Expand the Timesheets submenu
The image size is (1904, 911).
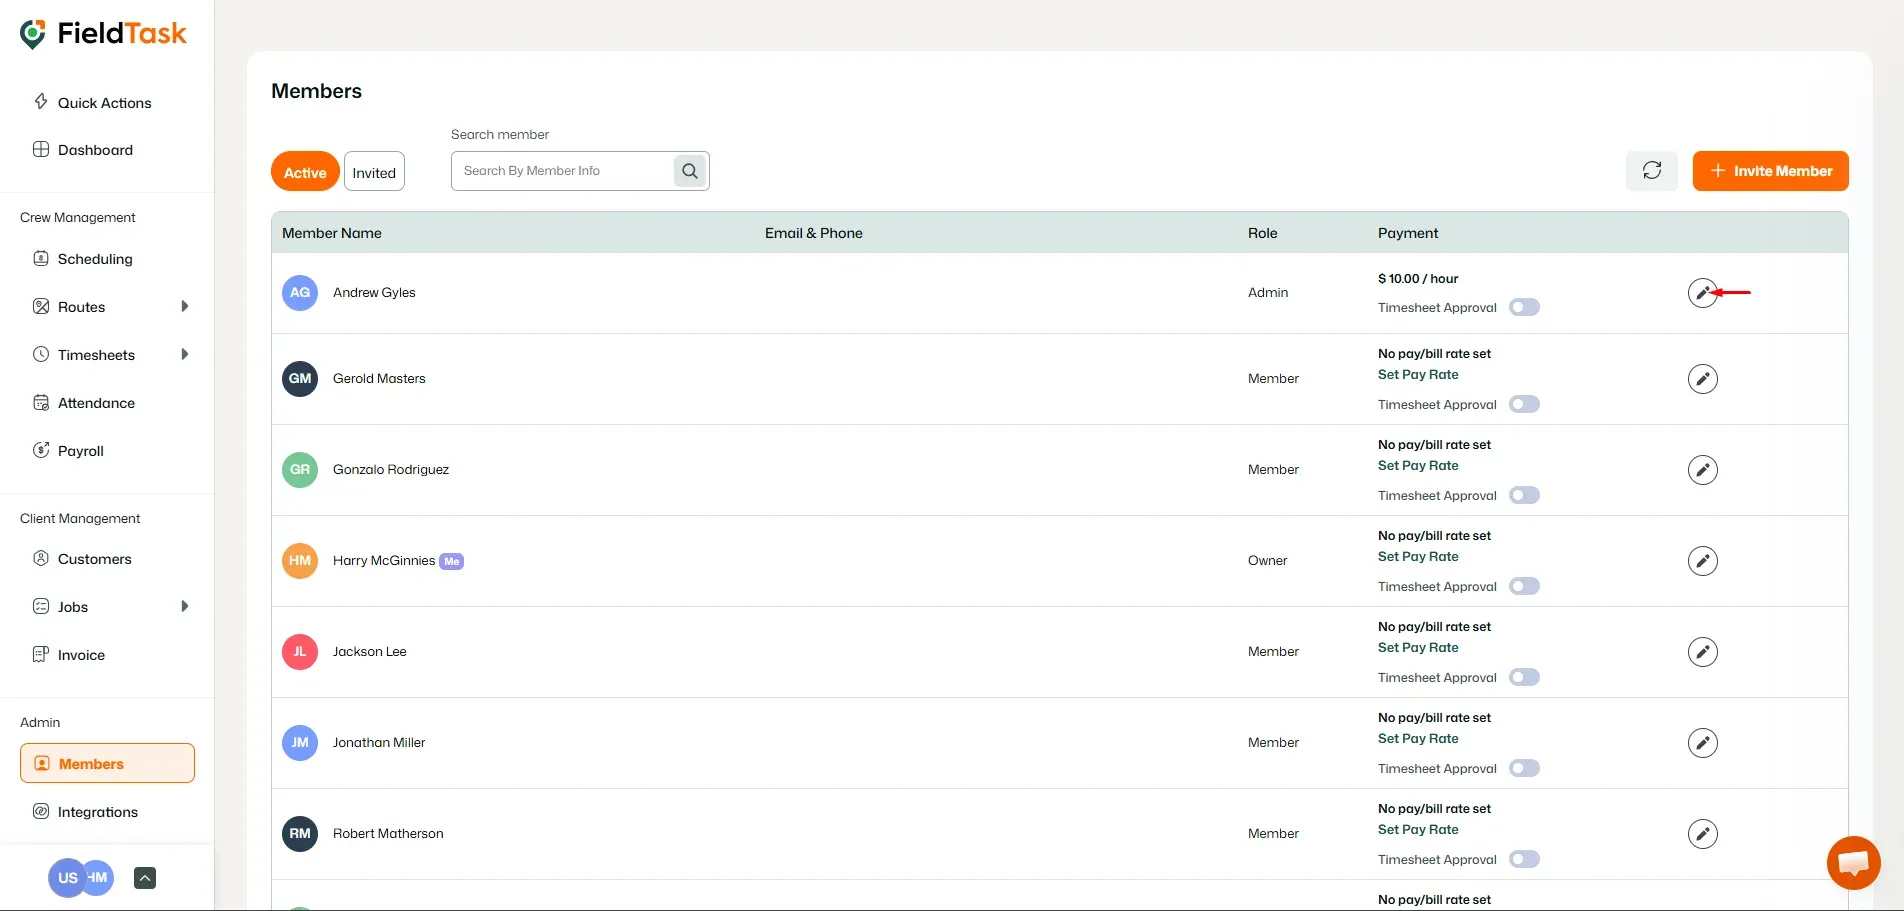(184, 354)
